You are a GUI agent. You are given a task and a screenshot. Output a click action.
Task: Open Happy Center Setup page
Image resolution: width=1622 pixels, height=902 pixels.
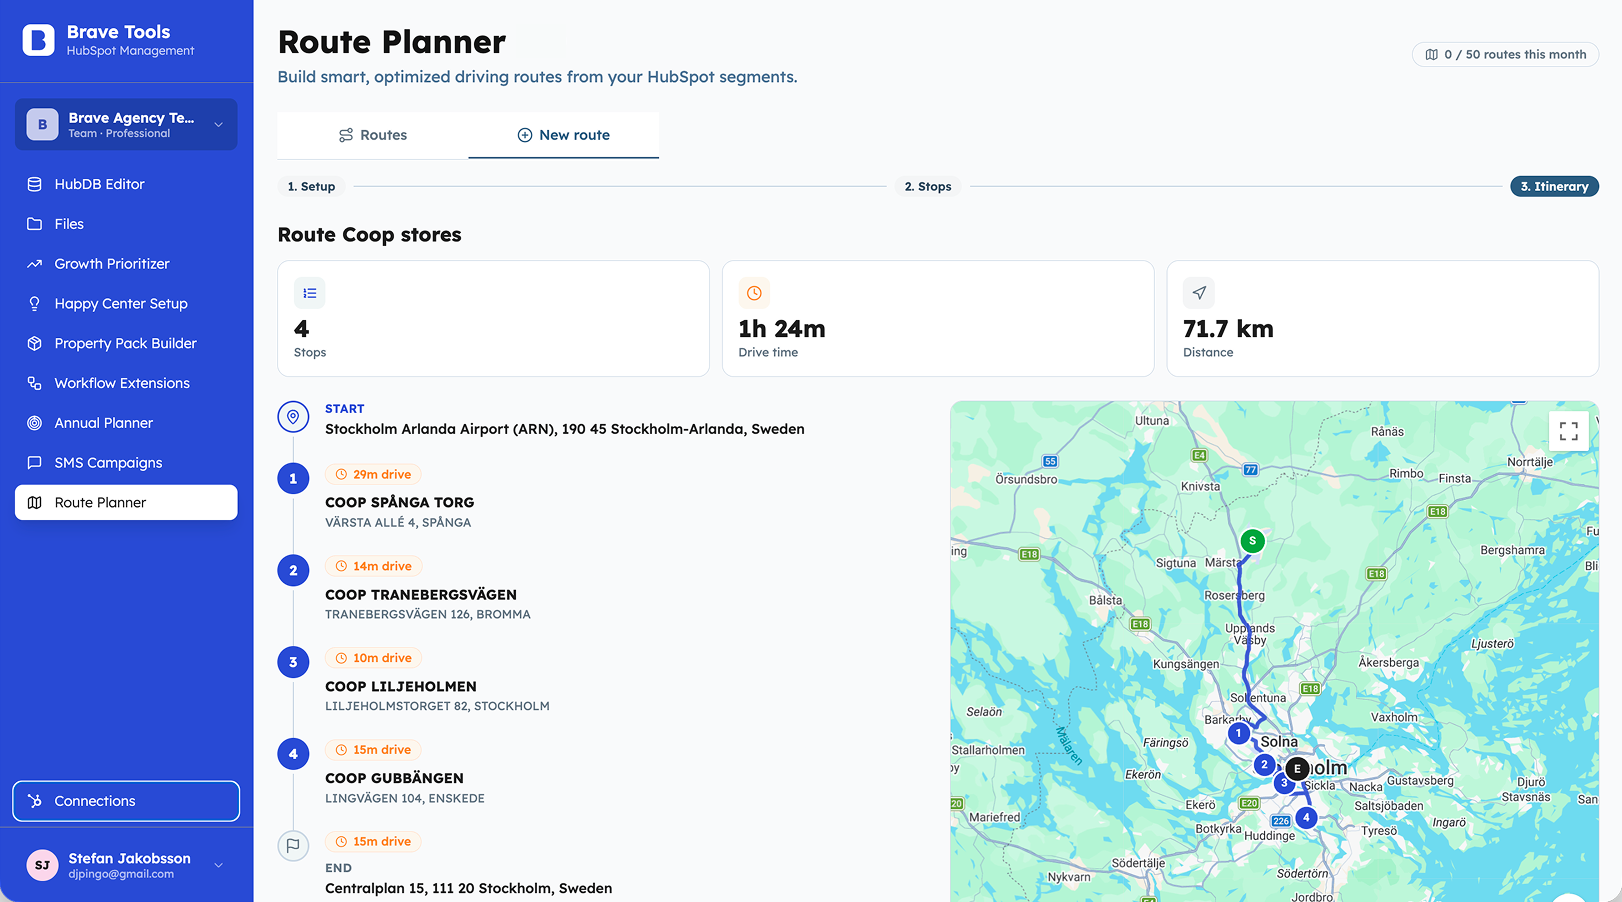[126, 304]
